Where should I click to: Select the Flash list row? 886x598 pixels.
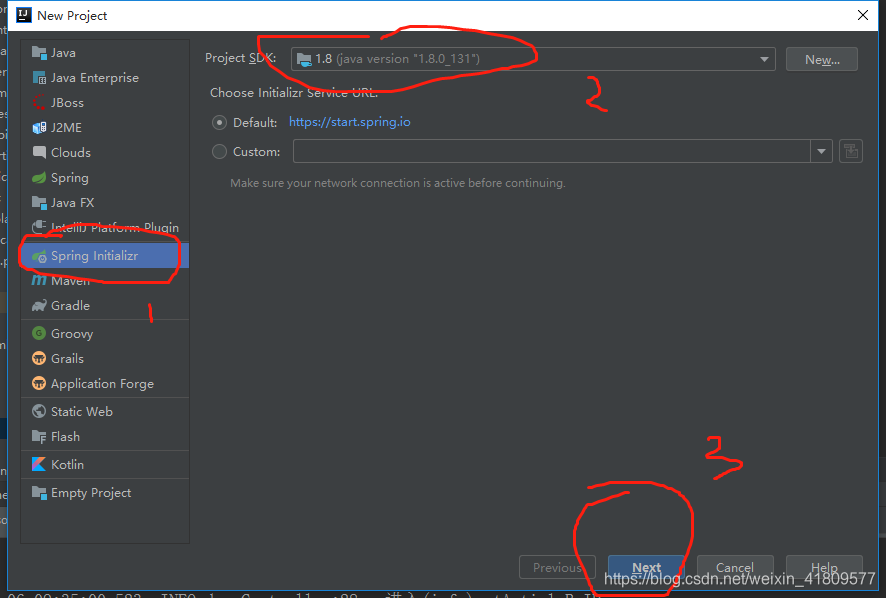pyautogui.click(x=105, y=437)
